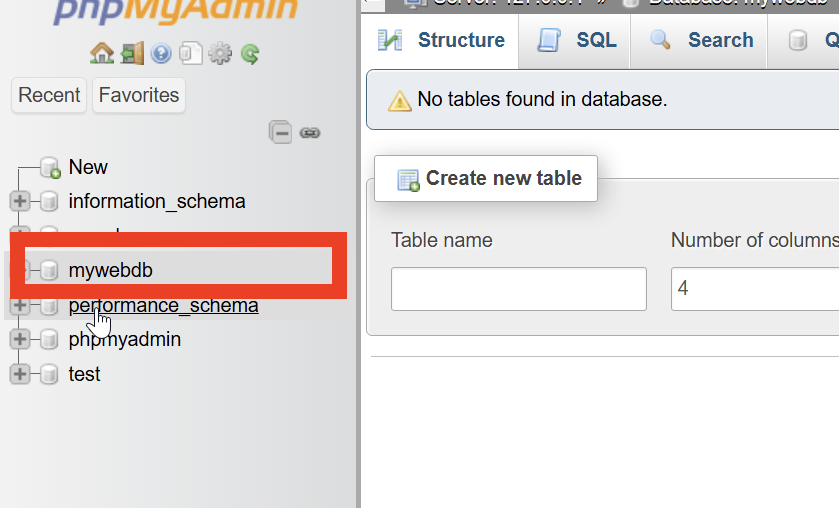This screenshot has width=839, height=508.
Task: Click the phpMyAdmin logo
Action: click(x=175, y=10)
